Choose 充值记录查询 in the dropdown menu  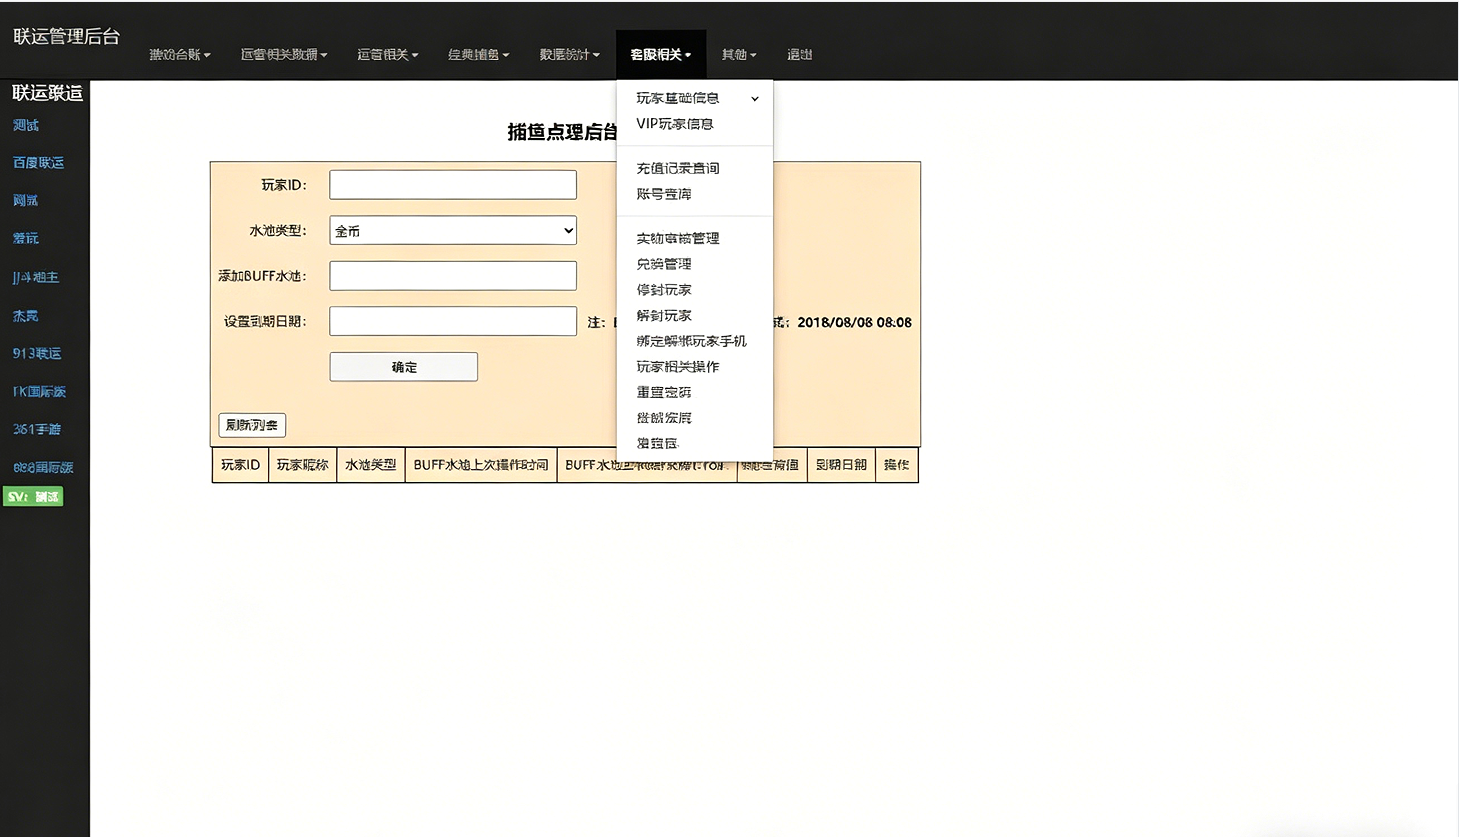pyautogui.click(x=678, y=168)
